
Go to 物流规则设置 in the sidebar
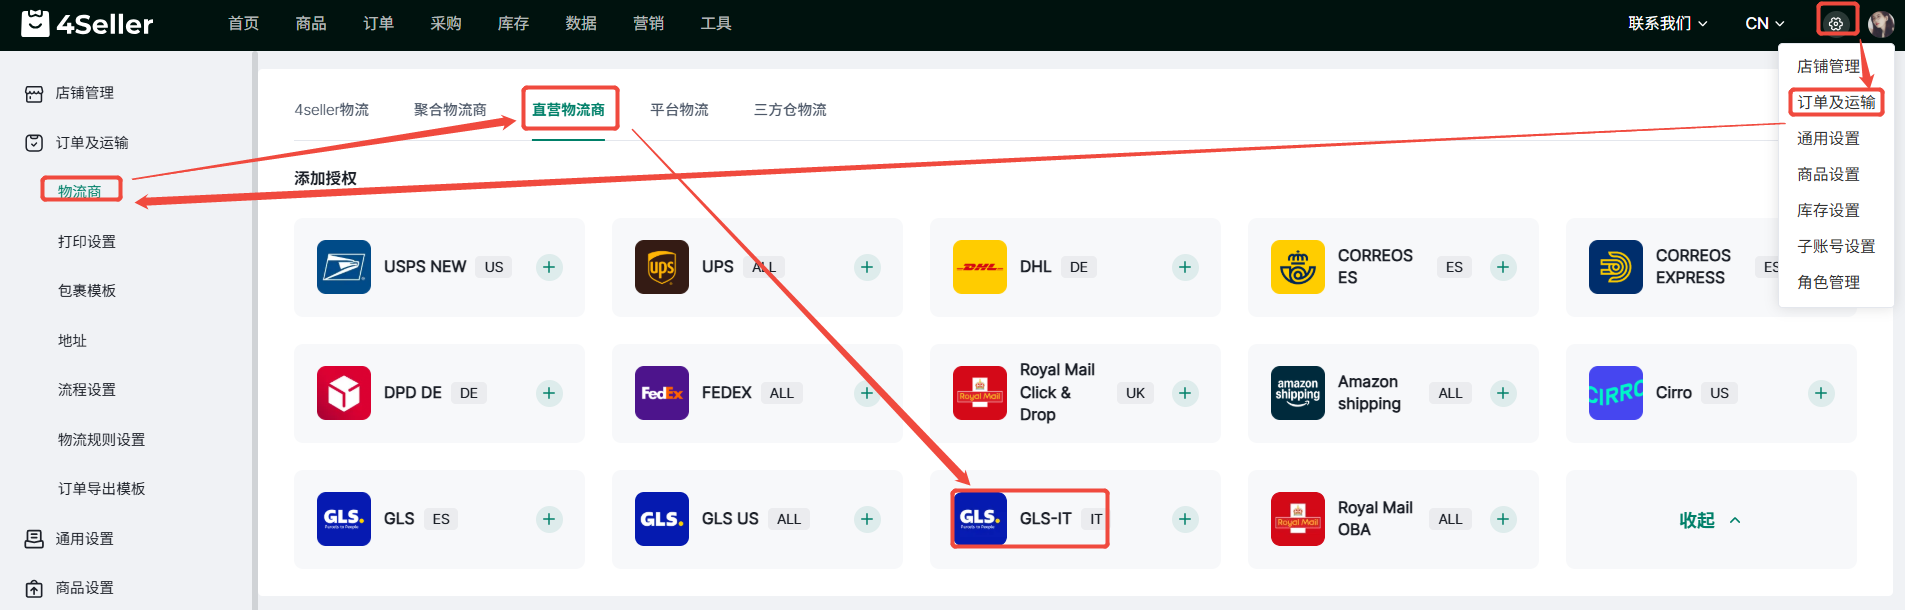[x=102, y=440]
